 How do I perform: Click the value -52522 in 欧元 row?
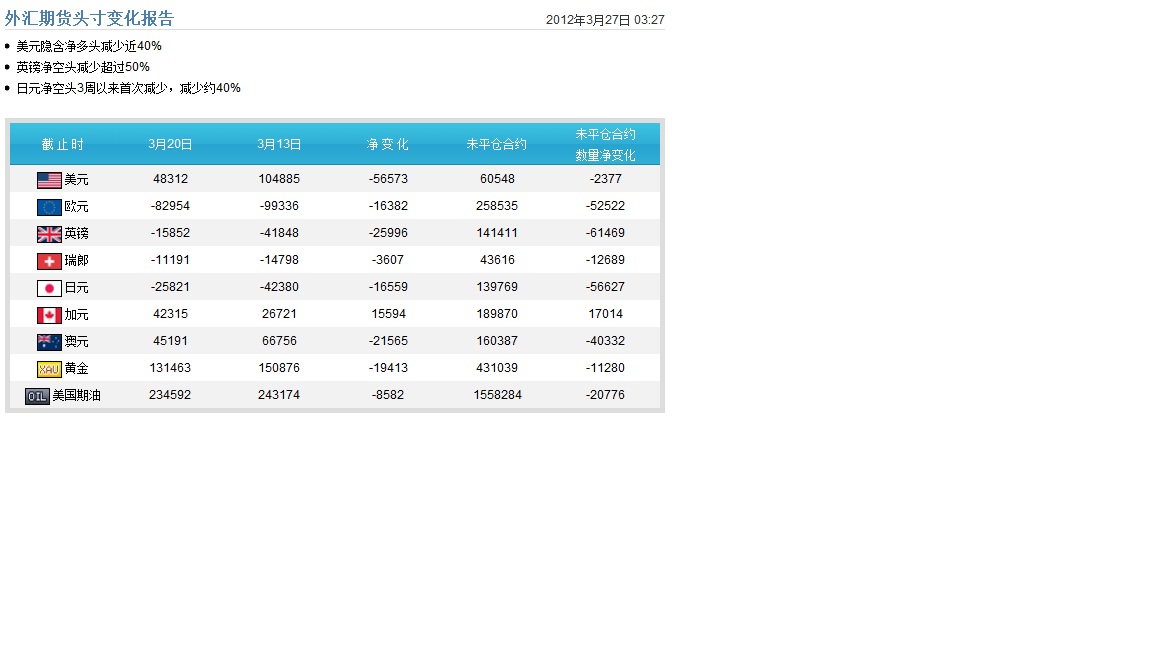605,206
